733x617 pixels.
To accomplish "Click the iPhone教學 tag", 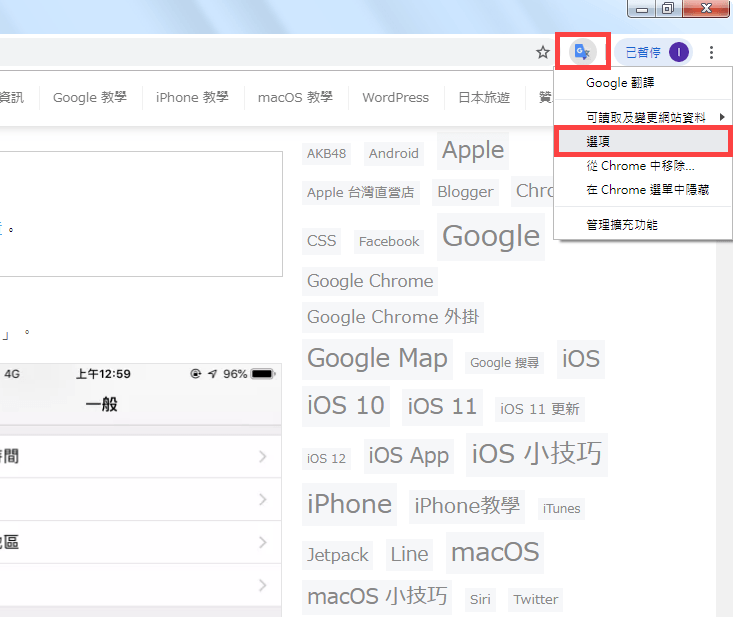I will (467, 506).
